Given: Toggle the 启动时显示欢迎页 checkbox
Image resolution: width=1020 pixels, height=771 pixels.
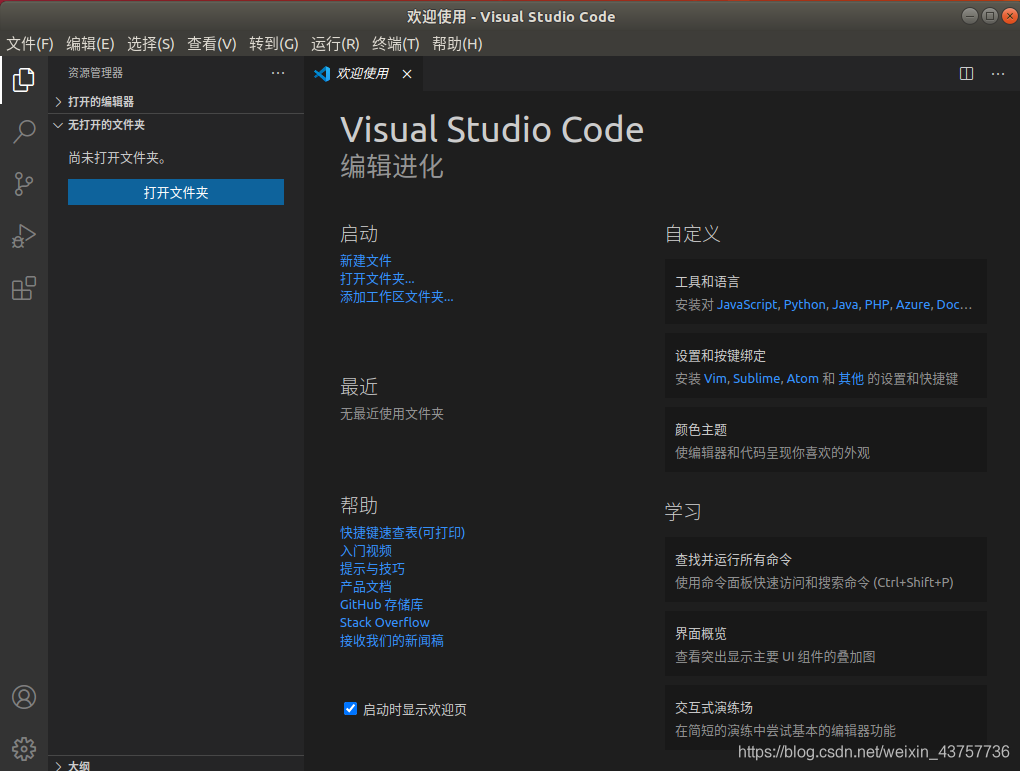Looking at the screenshot, I should 350,709.
